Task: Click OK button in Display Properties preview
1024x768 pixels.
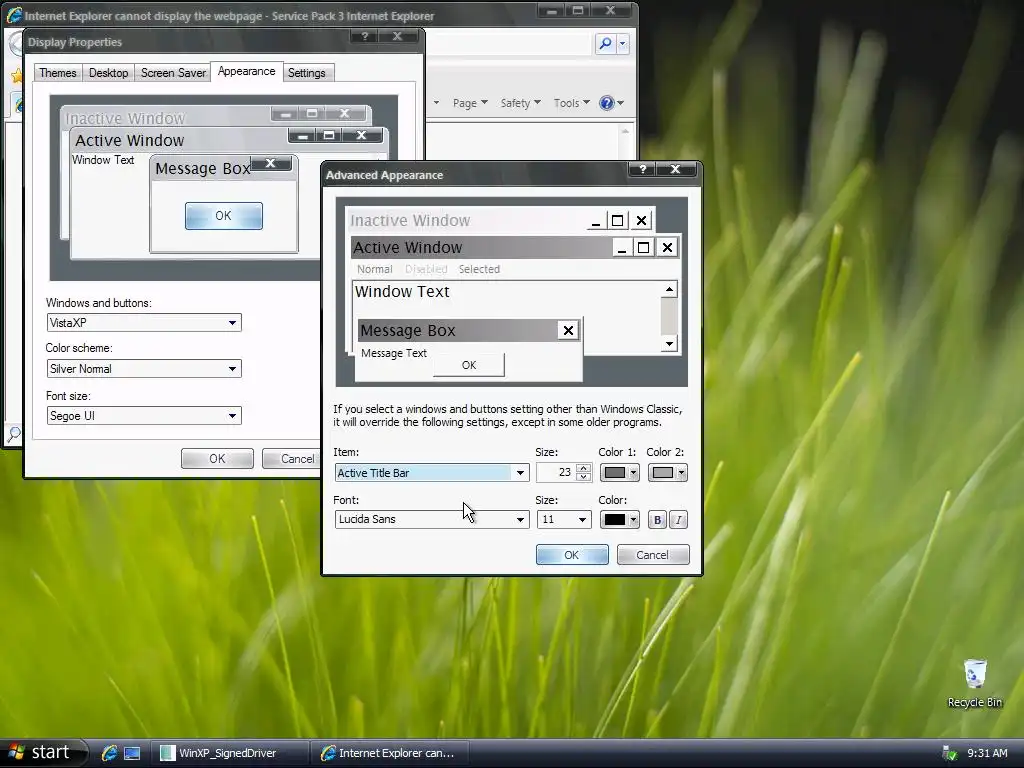Action: [223, 216]
